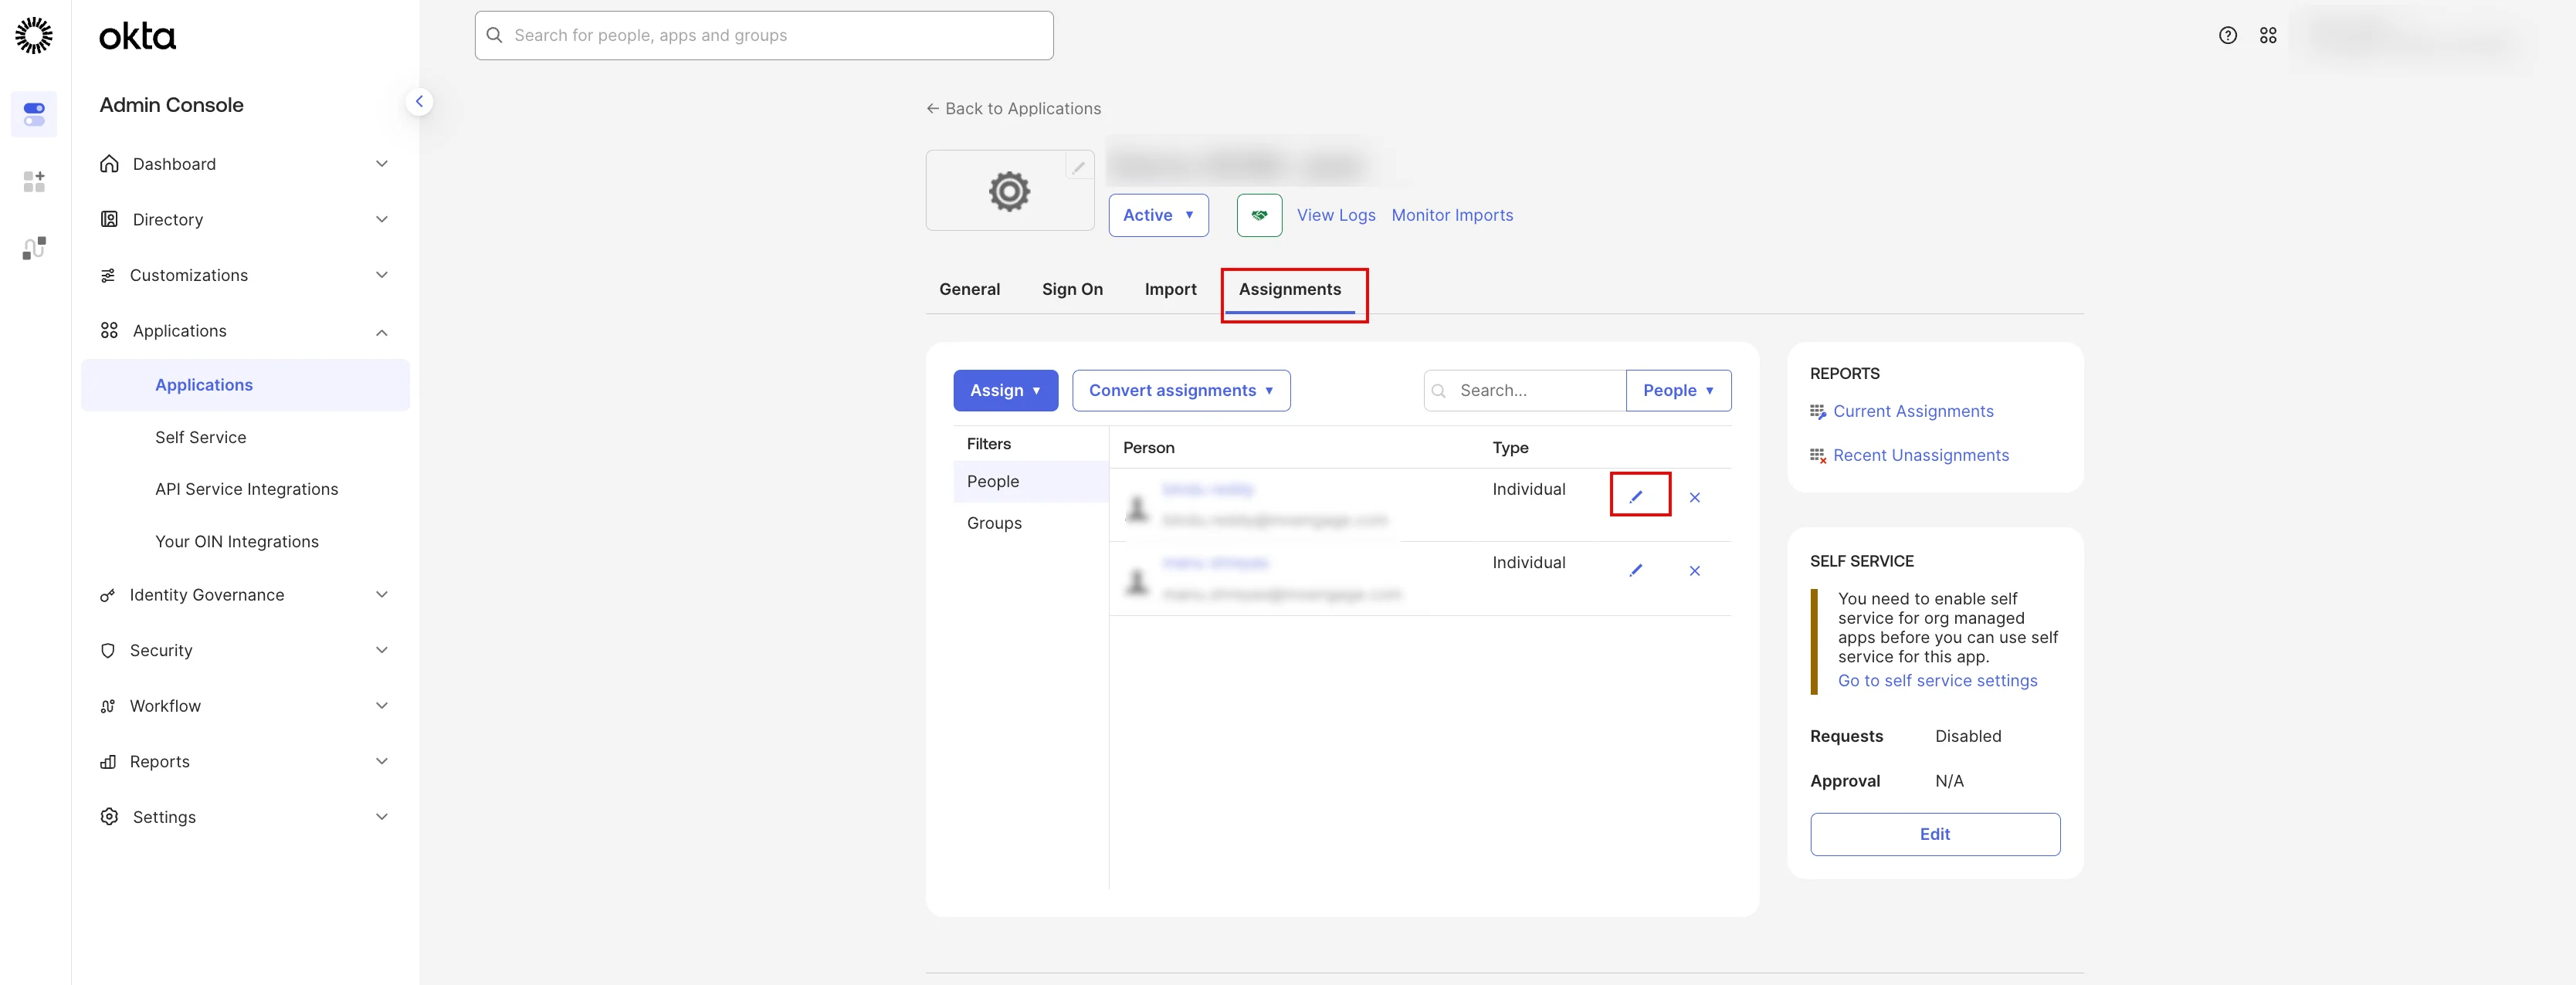Open Self Service in sidebar
Viewport: 2576px width, 985px height.
[200, 437]
